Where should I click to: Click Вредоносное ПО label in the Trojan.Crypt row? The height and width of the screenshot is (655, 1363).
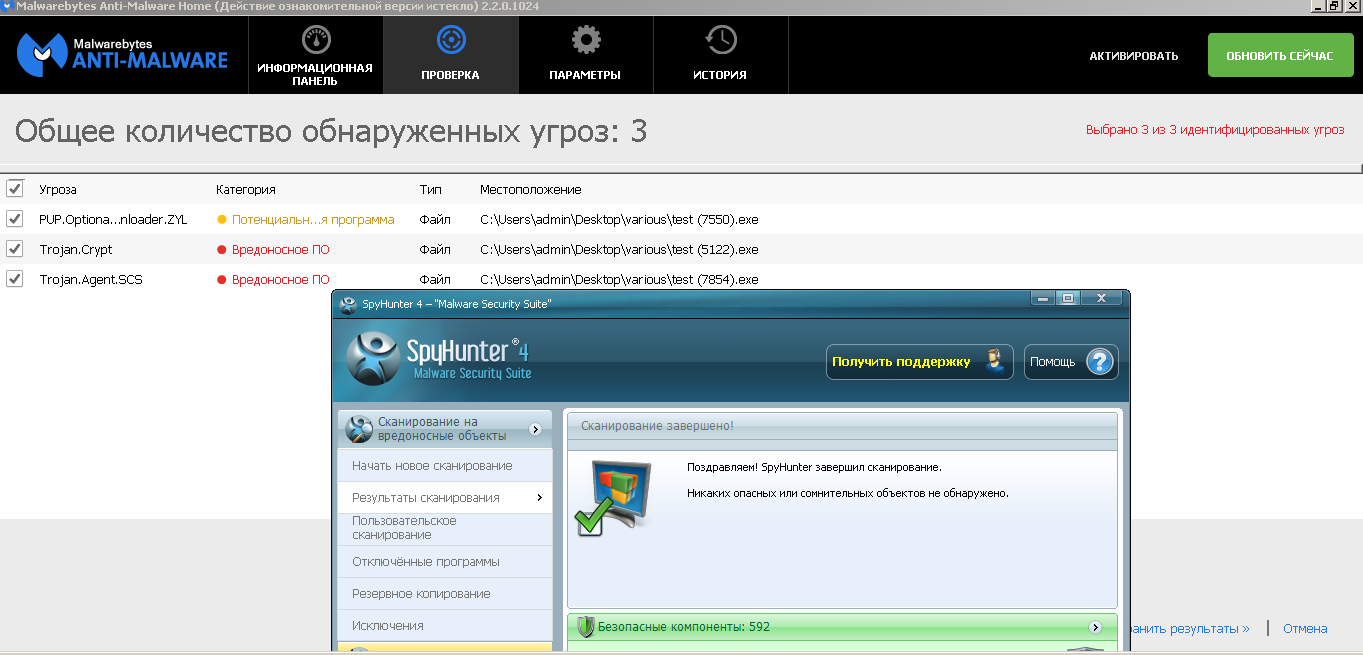(281, 249)
